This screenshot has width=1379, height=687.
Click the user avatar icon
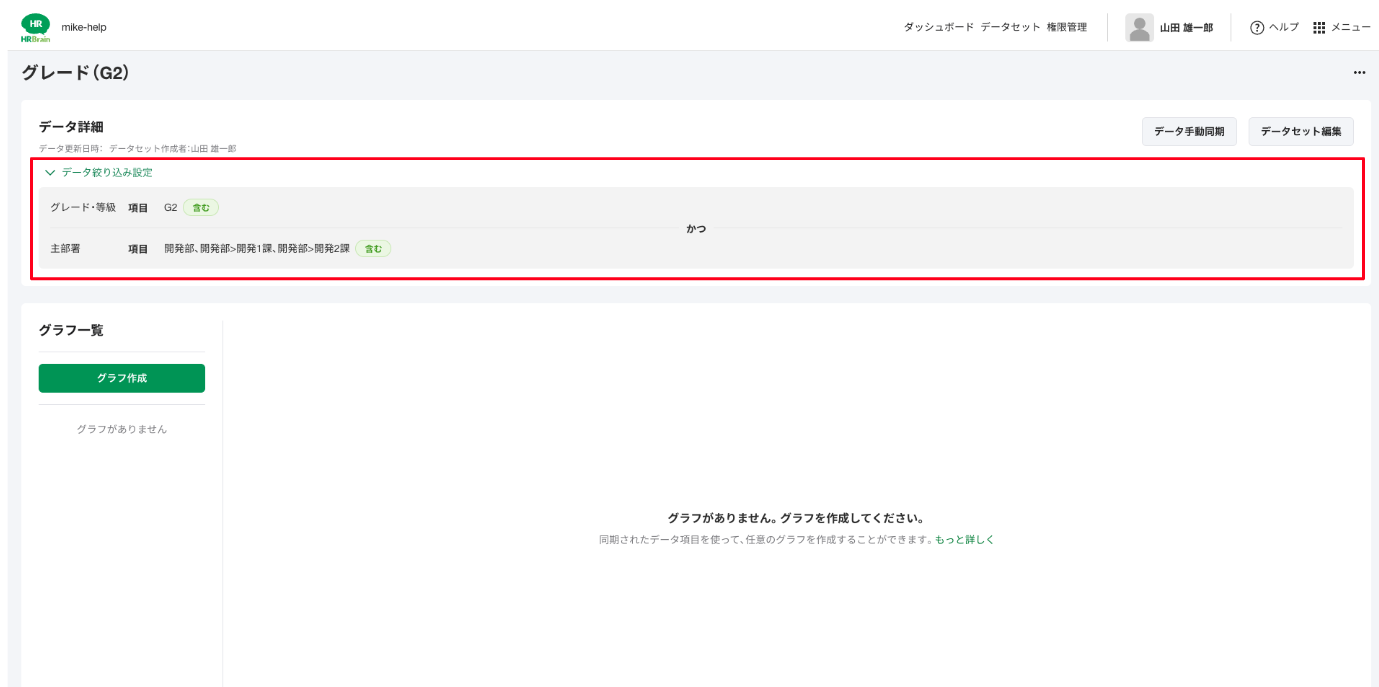point(1139,28)
